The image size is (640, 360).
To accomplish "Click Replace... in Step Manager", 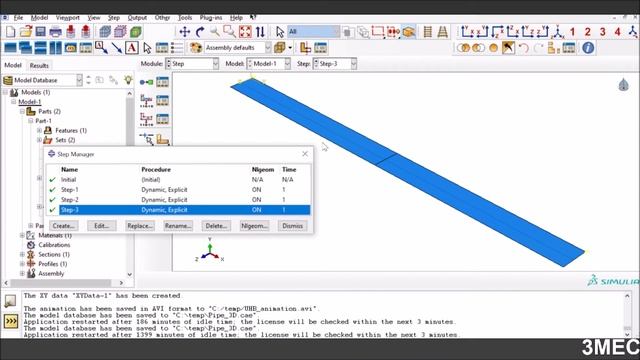I will (x=140, y=226).
